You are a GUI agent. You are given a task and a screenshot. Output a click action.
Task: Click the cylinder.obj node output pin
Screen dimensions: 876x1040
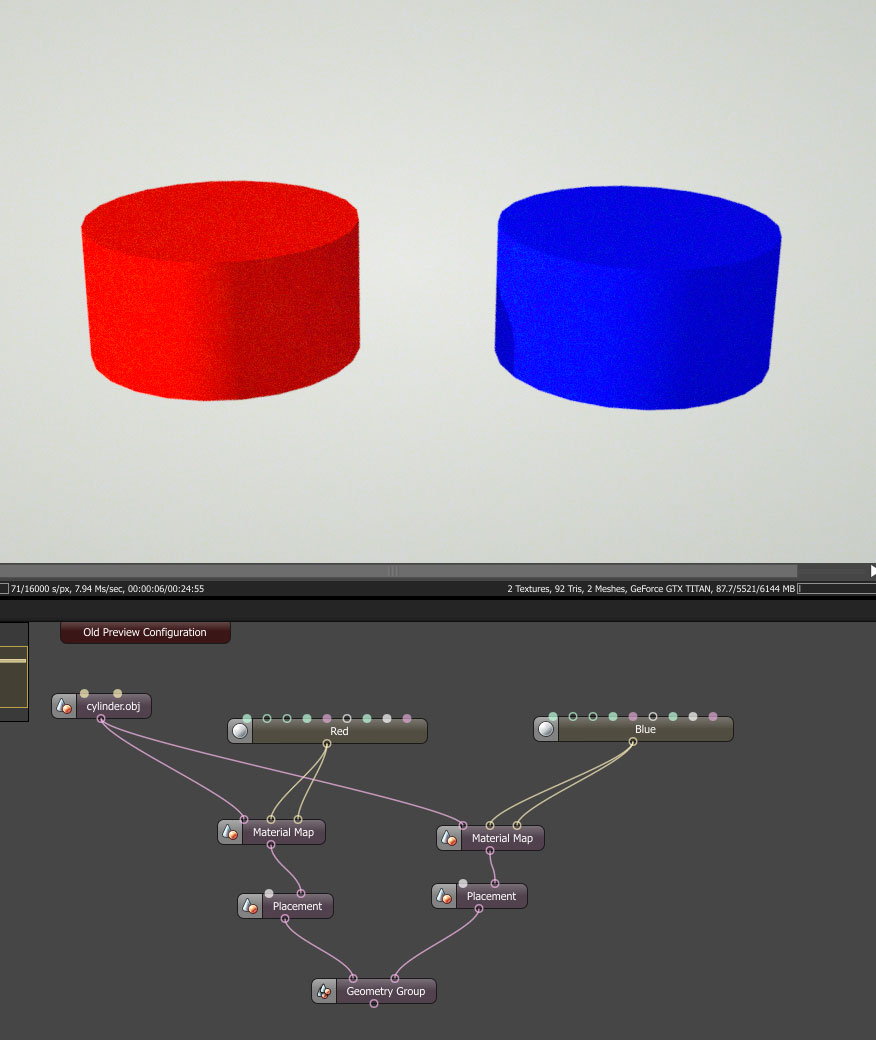[x=101, y=719]
